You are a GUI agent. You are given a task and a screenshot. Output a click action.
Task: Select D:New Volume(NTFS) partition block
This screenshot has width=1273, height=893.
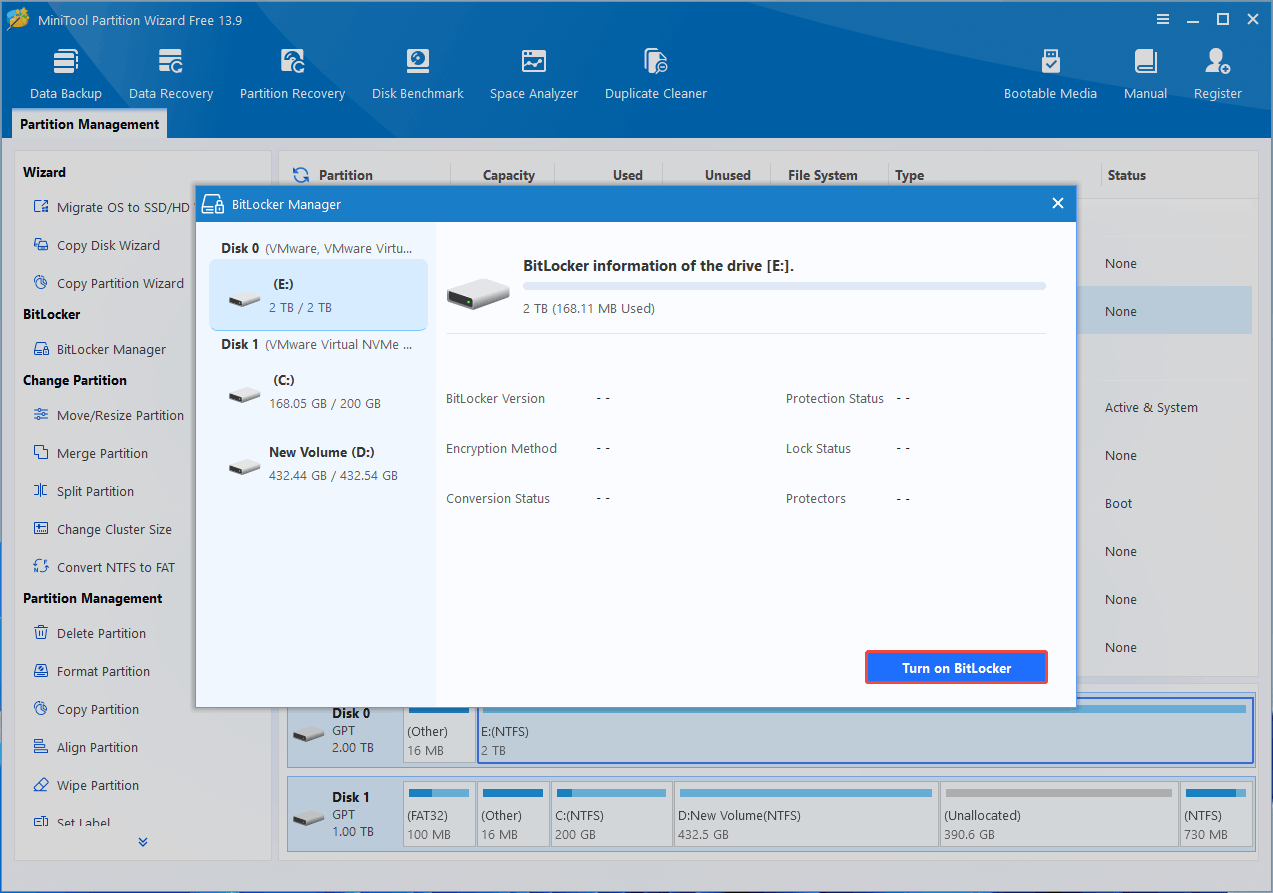point(806,816)
